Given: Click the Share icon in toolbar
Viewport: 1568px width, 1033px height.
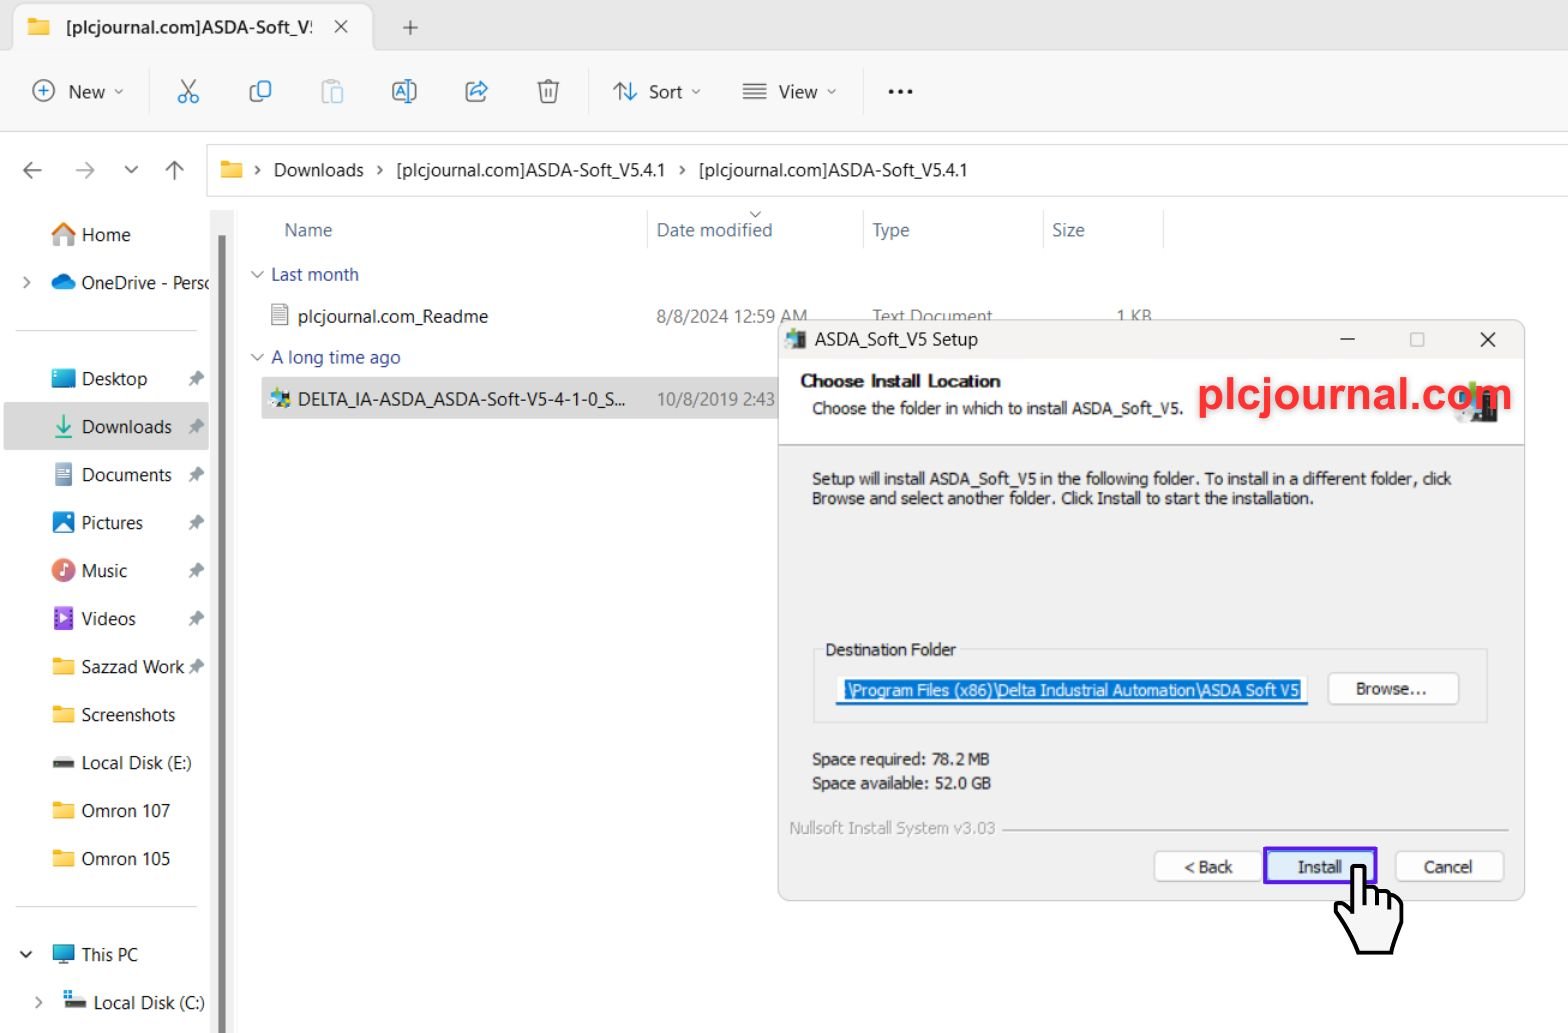Looking at the screenshot, I should (x=476, y=92).
